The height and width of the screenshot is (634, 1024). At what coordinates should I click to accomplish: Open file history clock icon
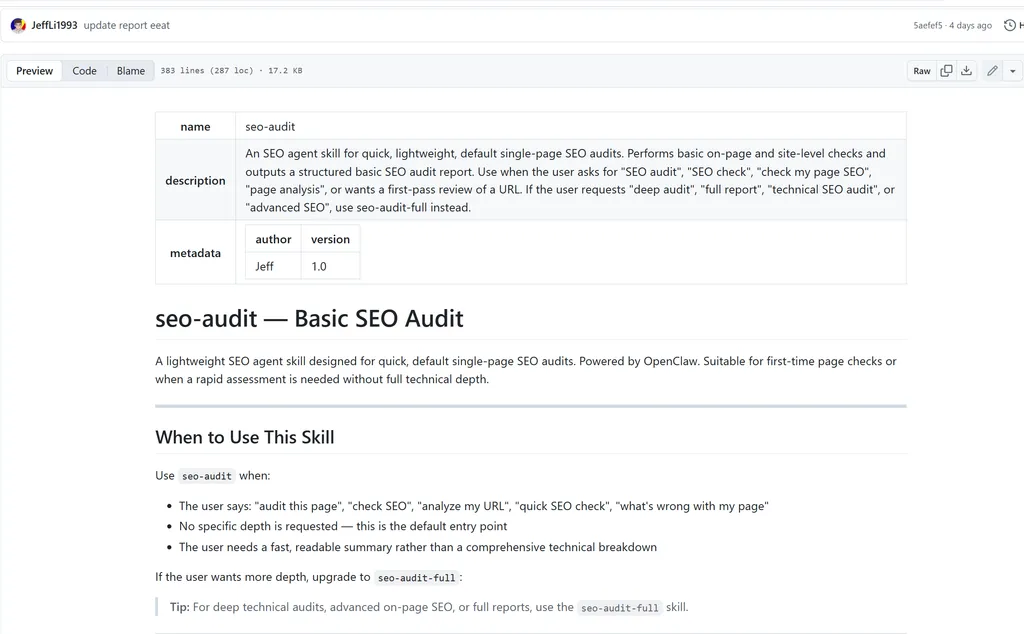point(1010,25)
